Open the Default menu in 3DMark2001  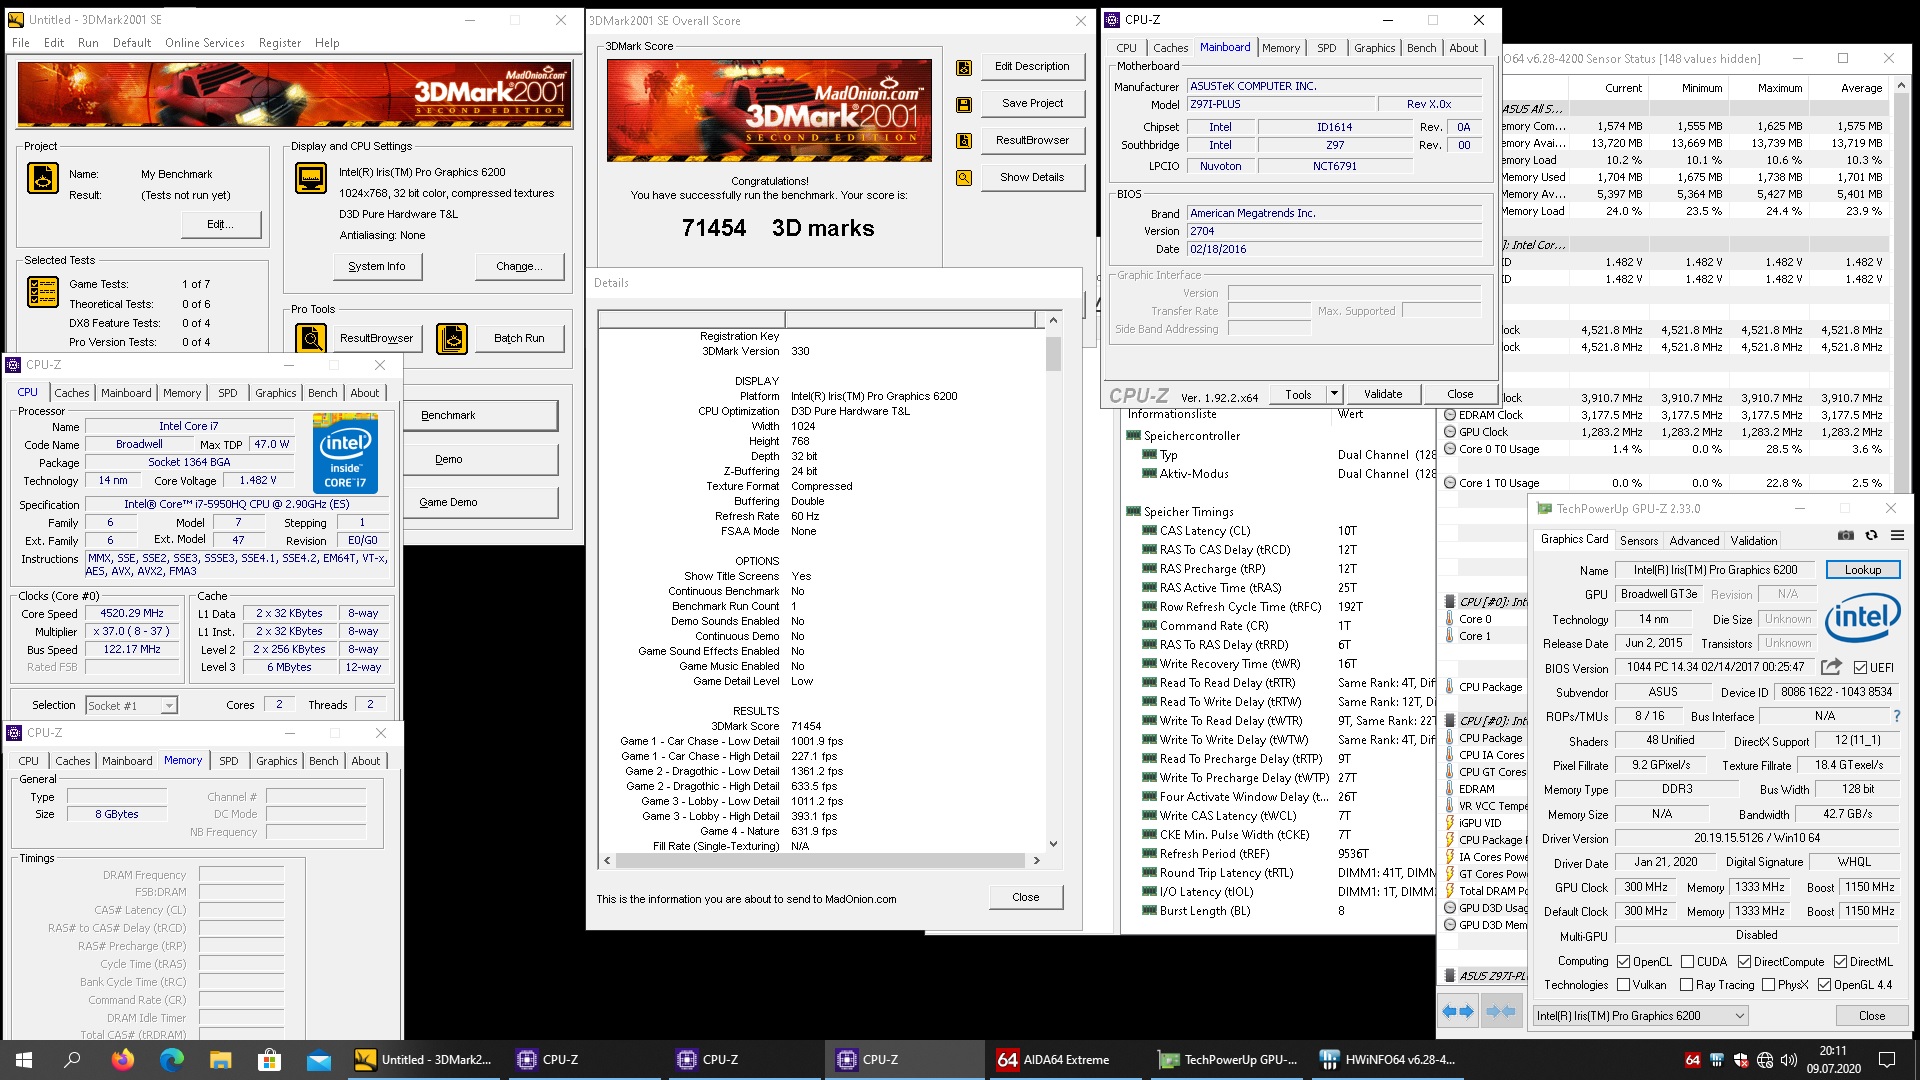pos(132,43)
